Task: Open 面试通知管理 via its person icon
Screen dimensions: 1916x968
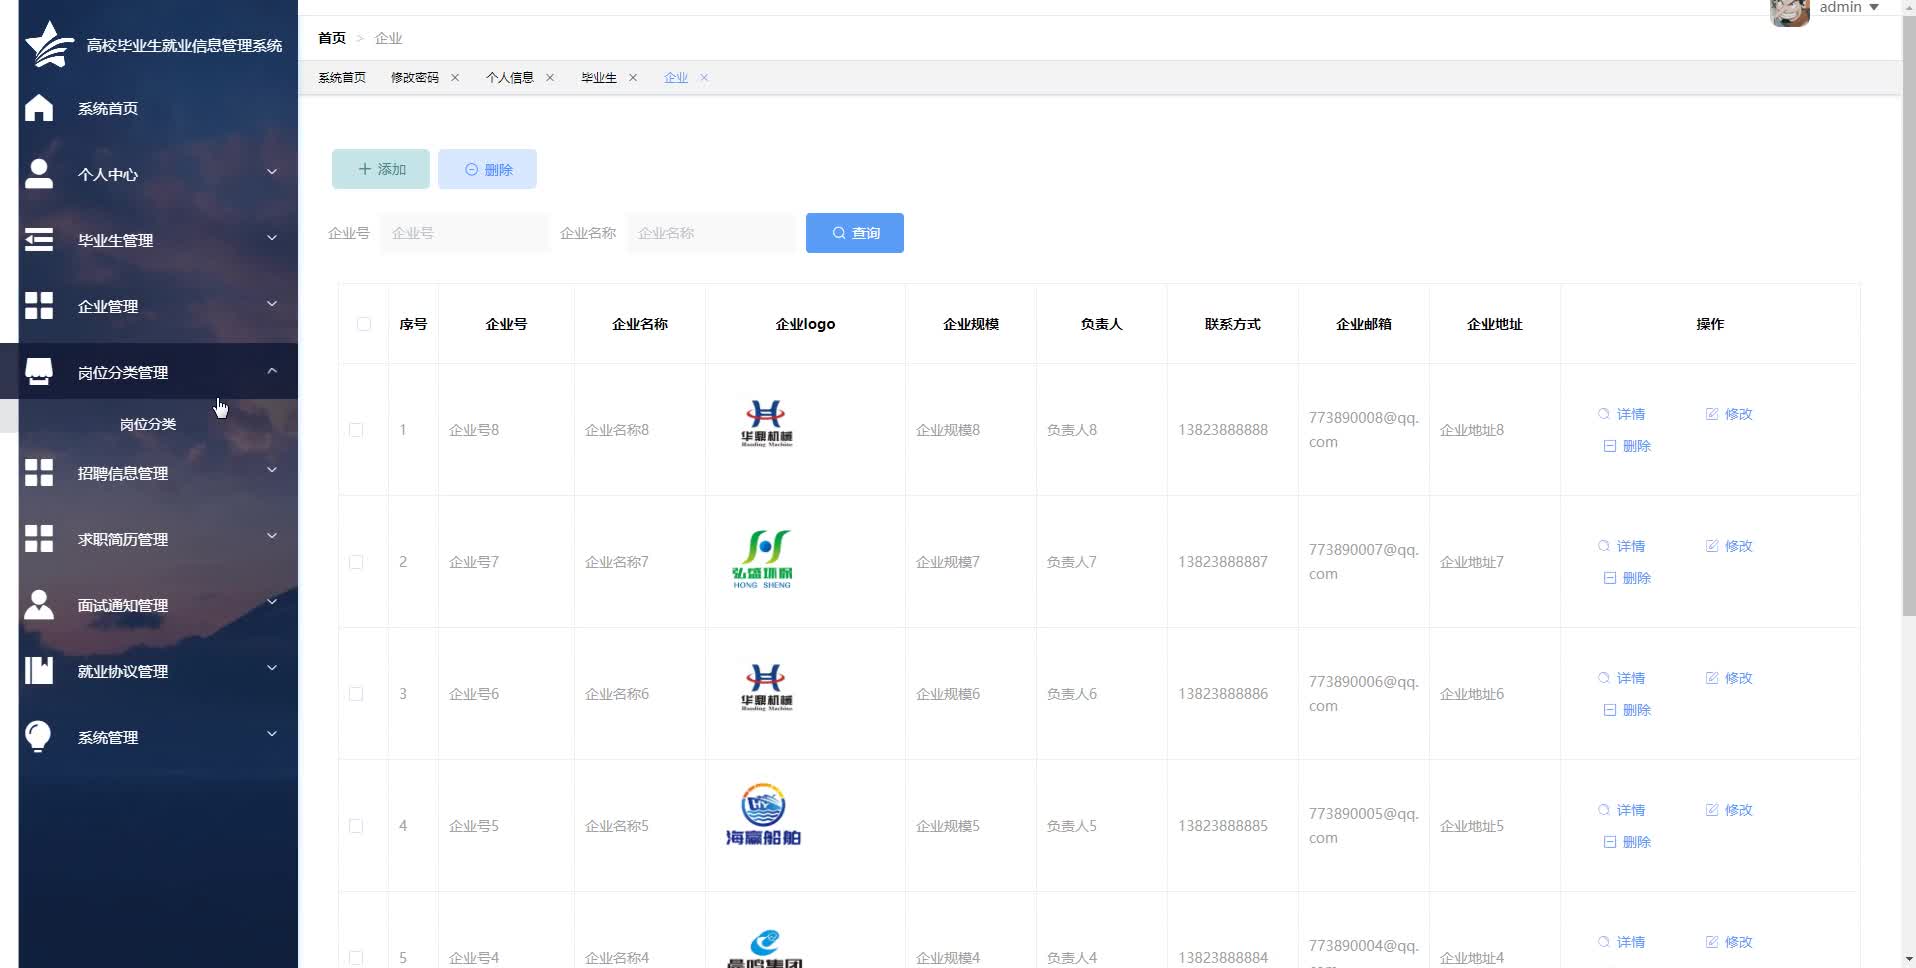Action: pos(38,604)
